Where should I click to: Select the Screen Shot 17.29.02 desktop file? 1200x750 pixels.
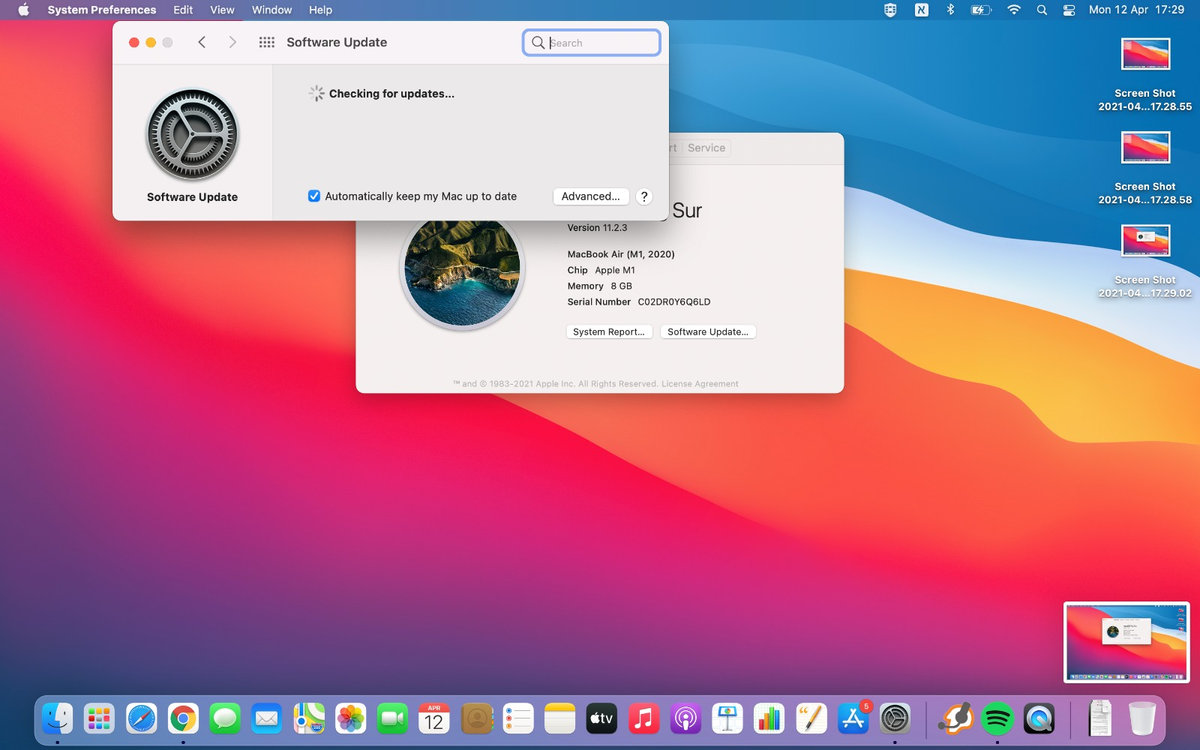(1145, 261)
